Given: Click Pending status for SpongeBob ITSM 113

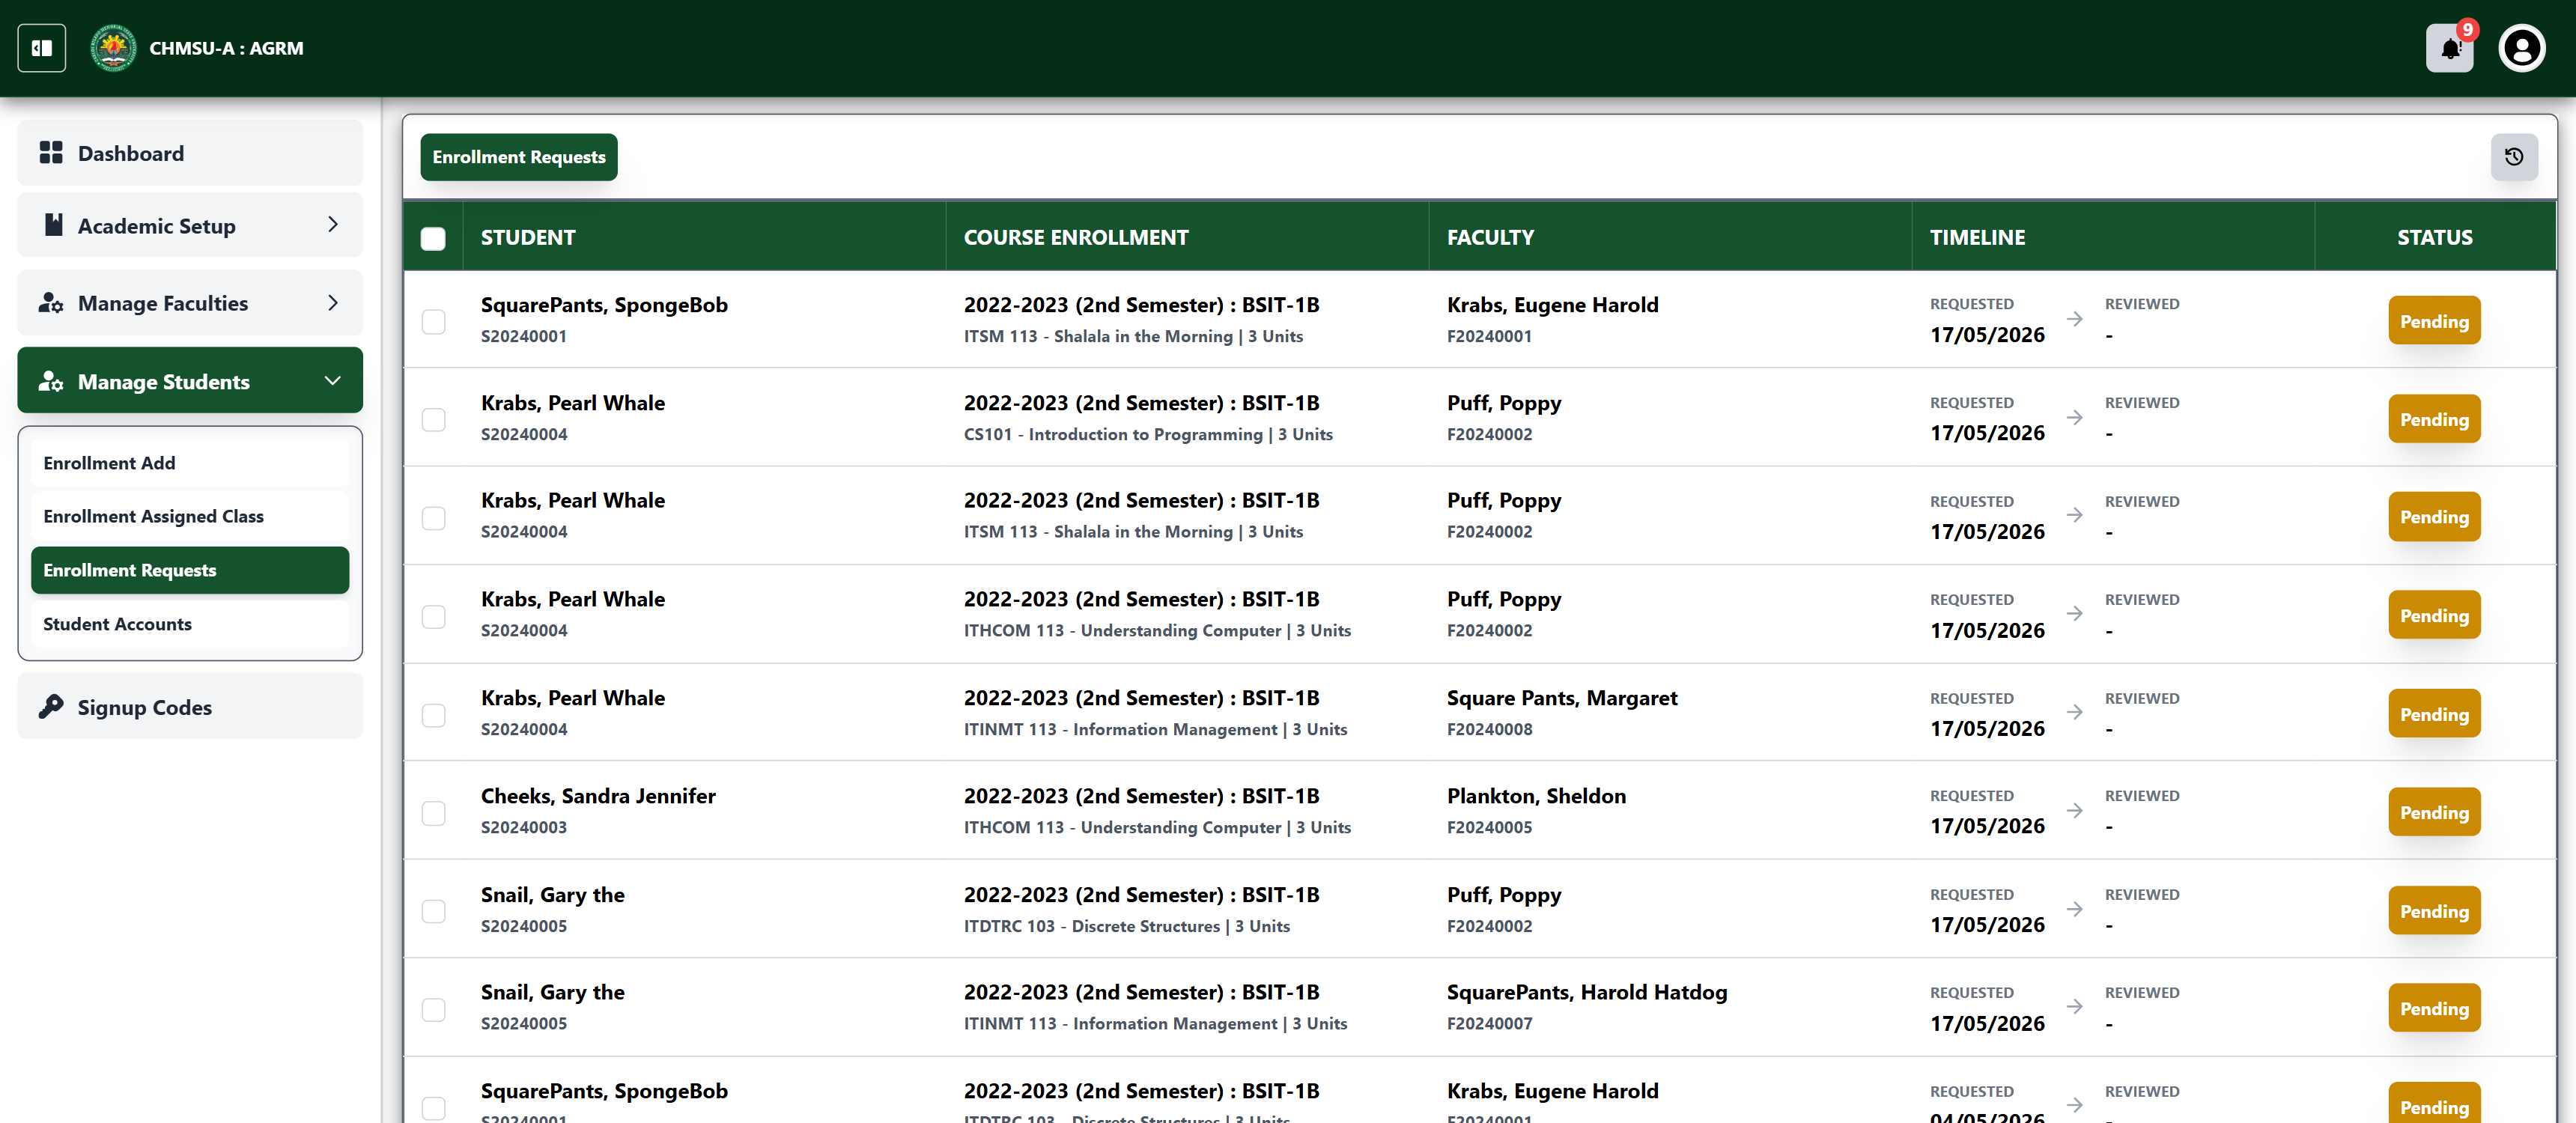Looking at the screenshot, I should (x=2434, y=321).
